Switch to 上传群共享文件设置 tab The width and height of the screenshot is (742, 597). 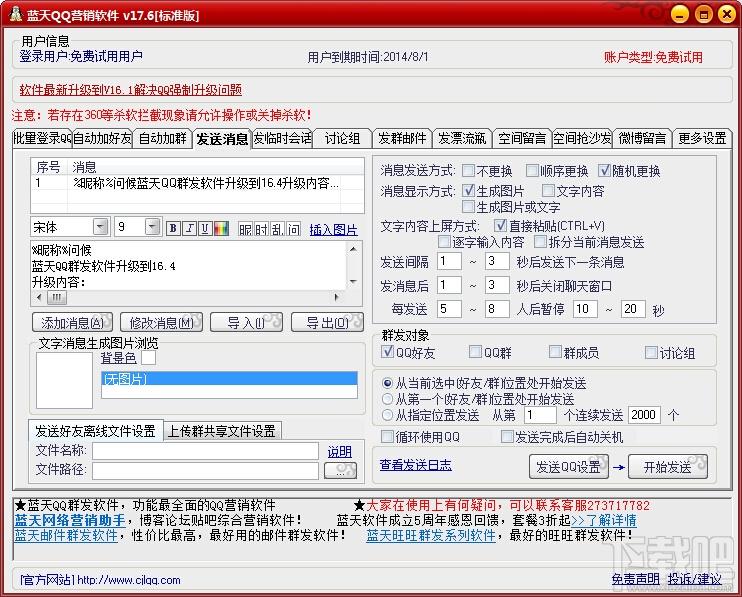pyautogui.click(x=222, y=430)
